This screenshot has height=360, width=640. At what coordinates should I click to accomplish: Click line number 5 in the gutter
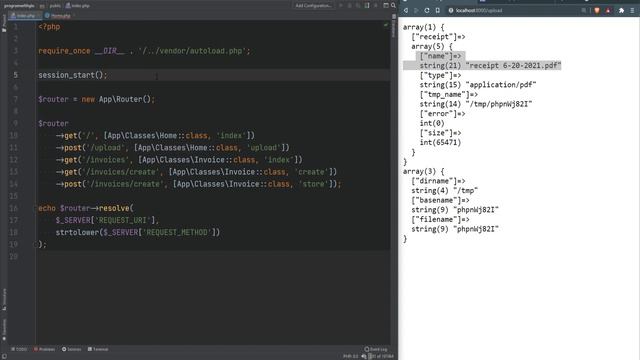(x=15, y=75)
